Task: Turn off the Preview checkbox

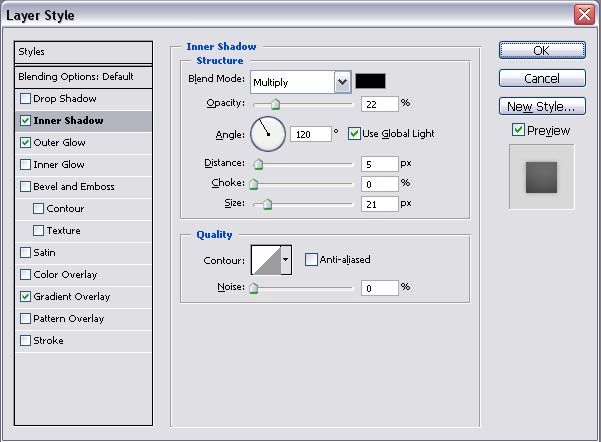Action: tap(517, 130)
